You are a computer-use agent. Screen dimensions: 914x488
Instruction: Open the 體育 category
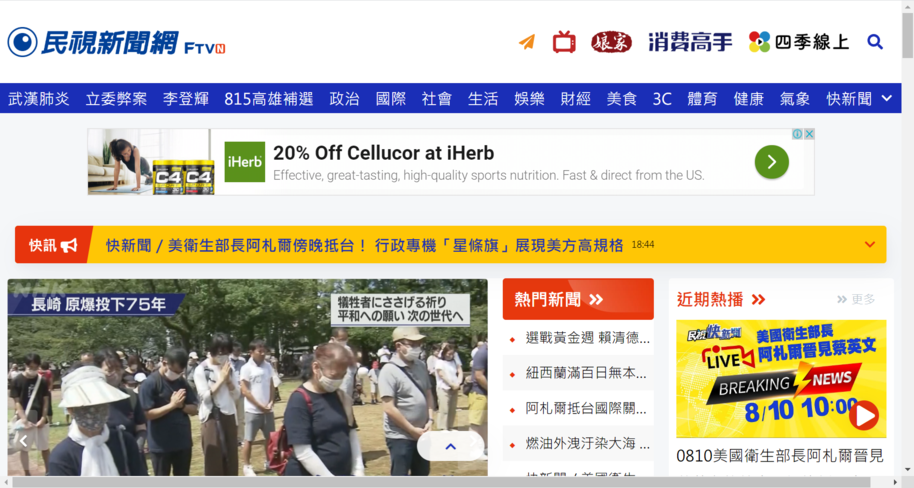[702, 99]
